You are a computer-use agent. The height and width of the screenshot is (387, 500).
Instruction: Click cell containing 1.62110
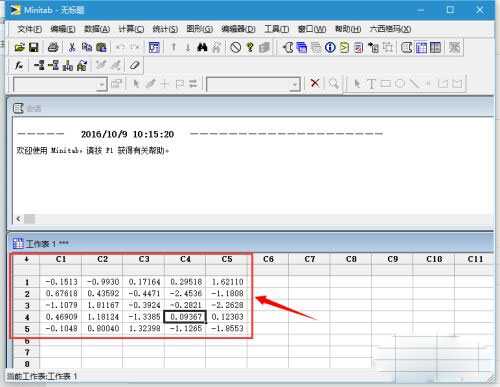click(227, 282)
